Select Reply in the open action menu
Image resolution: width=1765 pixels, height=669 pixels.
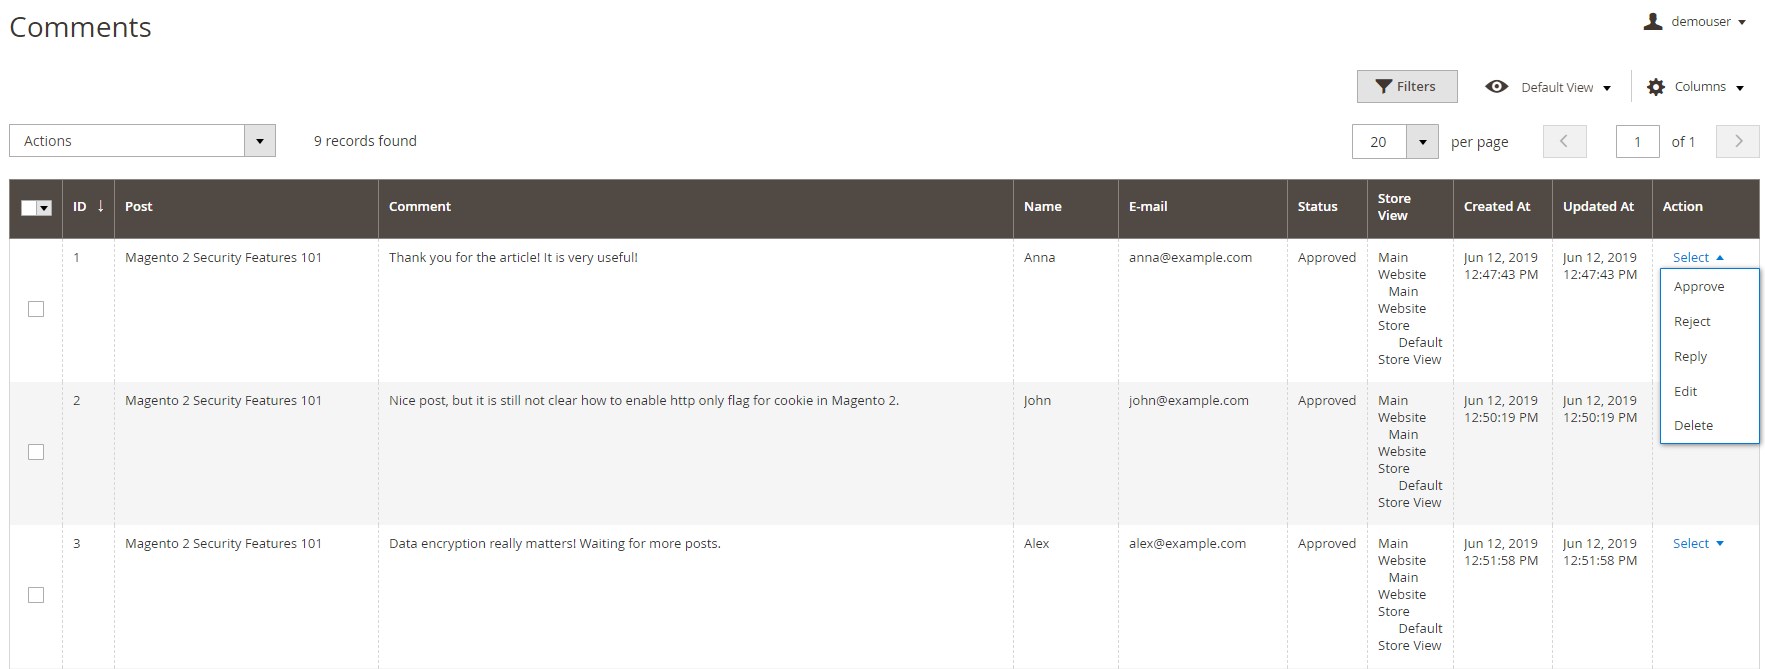[x=1690, y=357]
